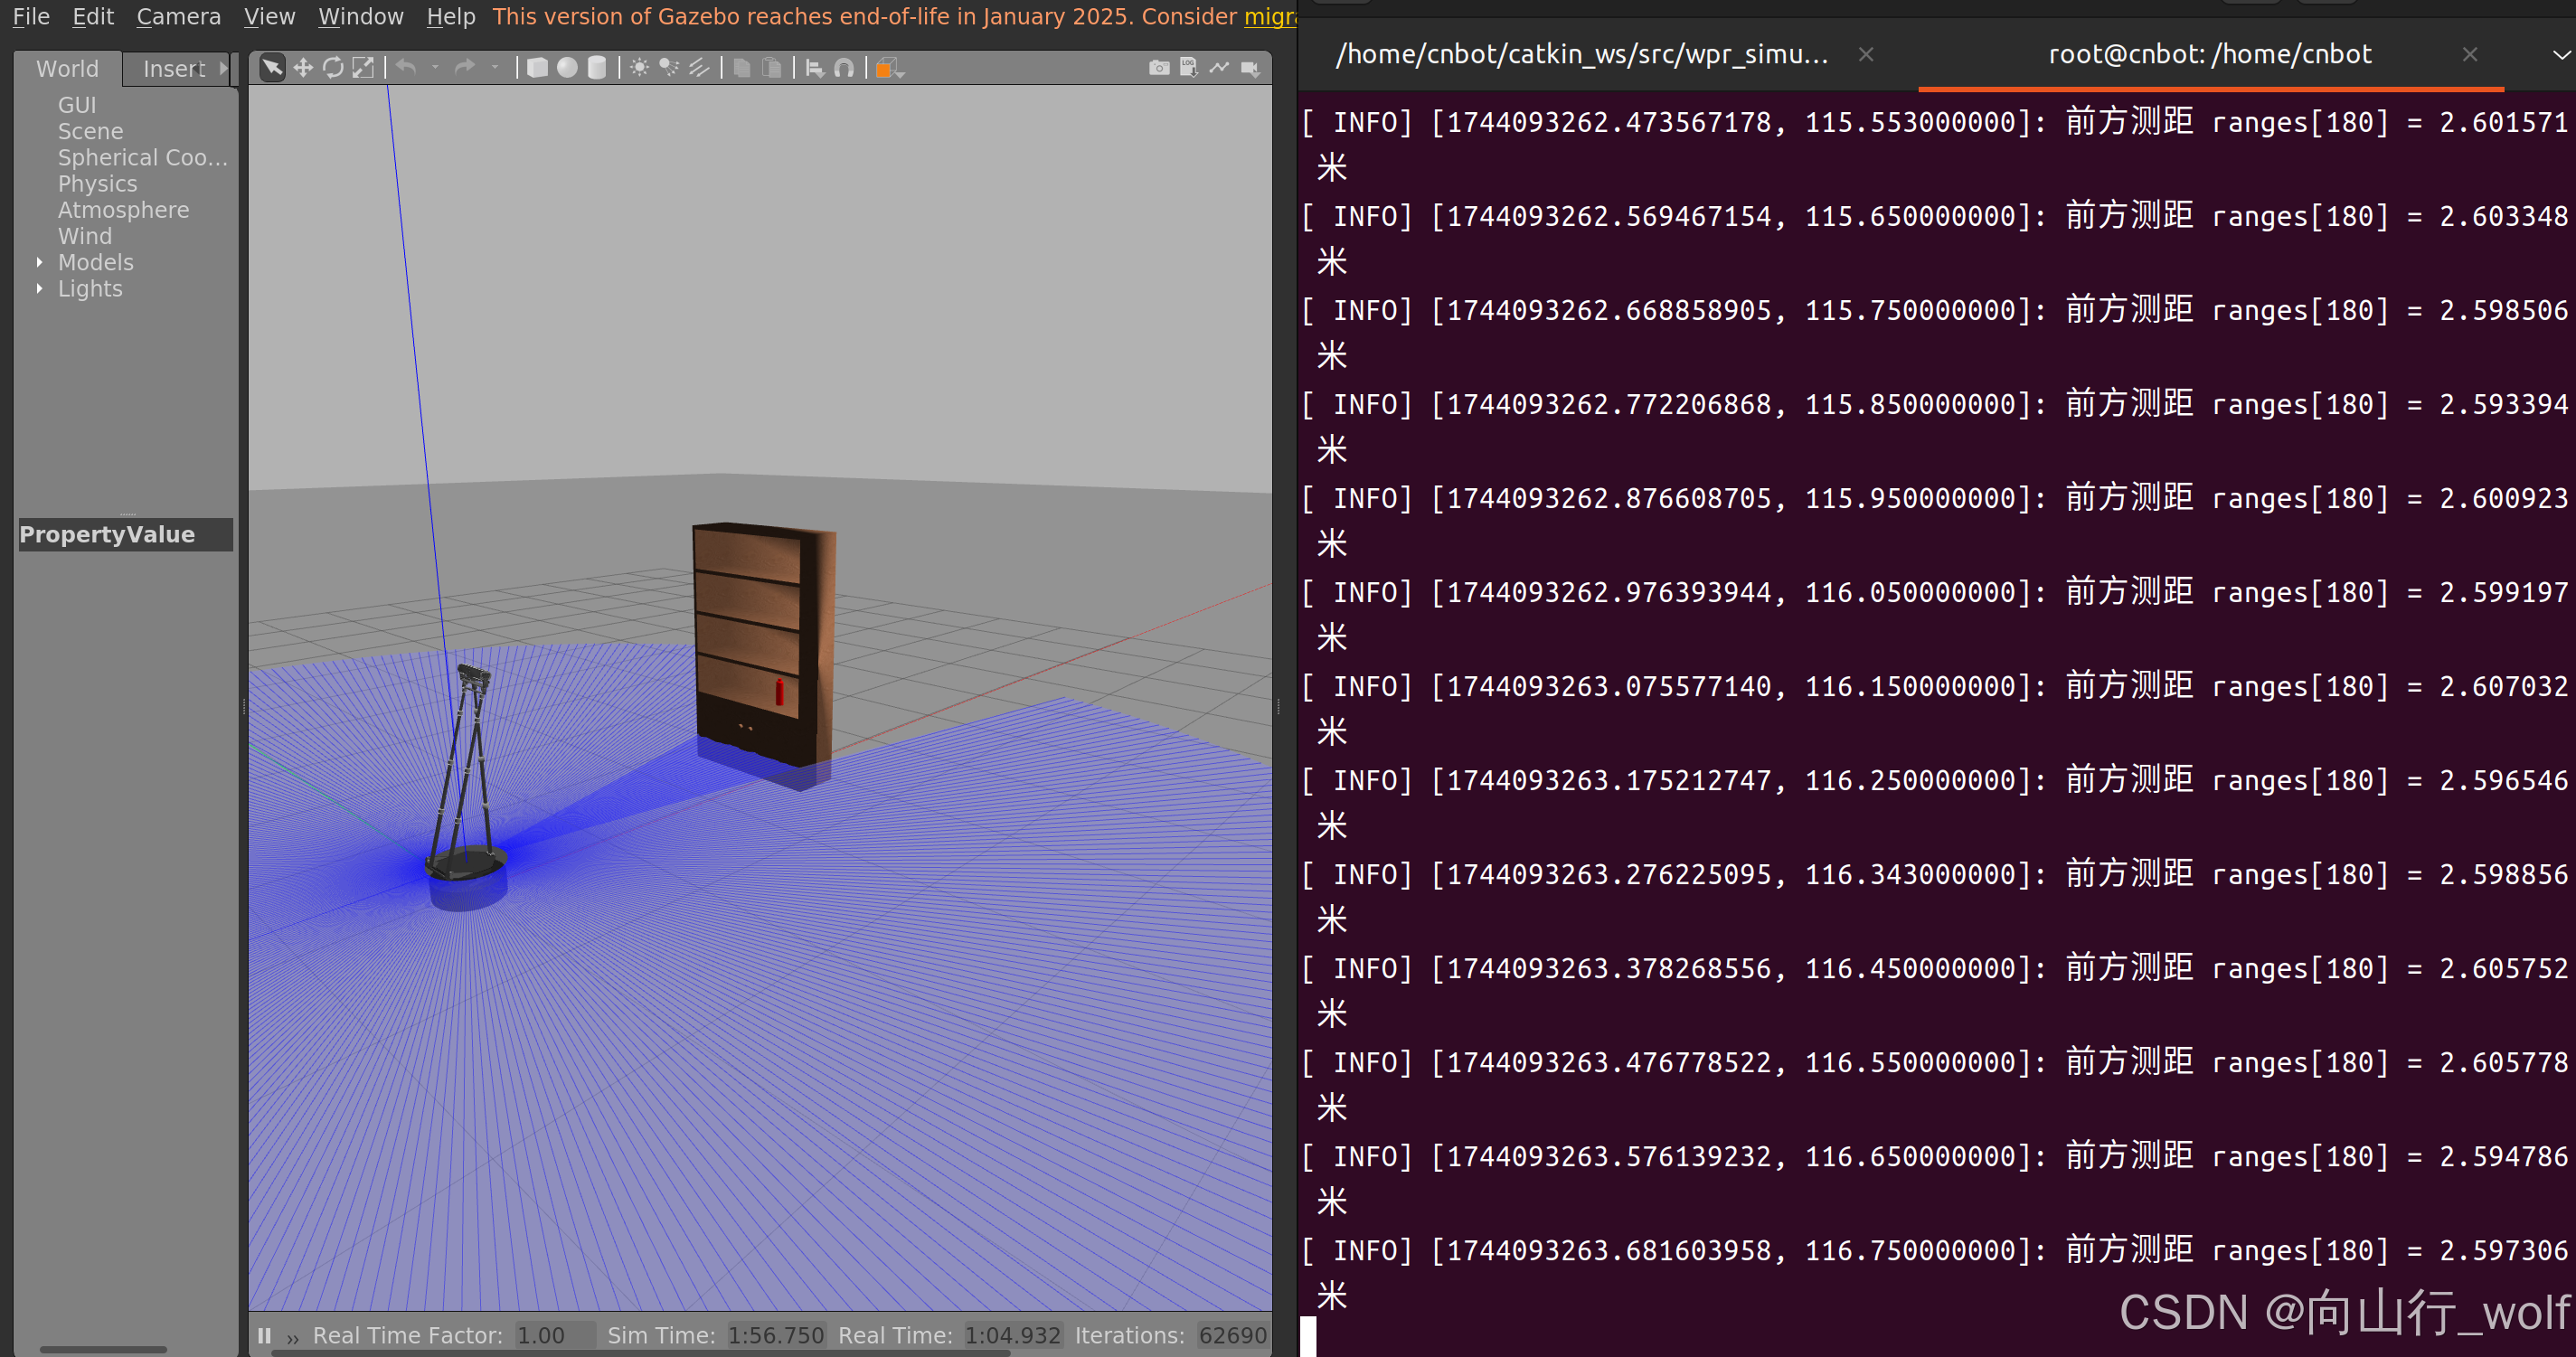Viewport: 2576px width, 1357px height.
Task: Click the Iterations value 62690
Action: [1233, 1335]
